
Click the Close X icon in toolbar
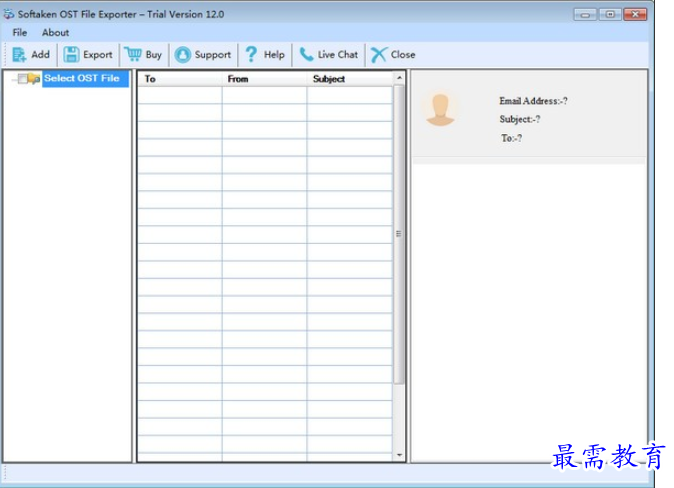(379, 55)
